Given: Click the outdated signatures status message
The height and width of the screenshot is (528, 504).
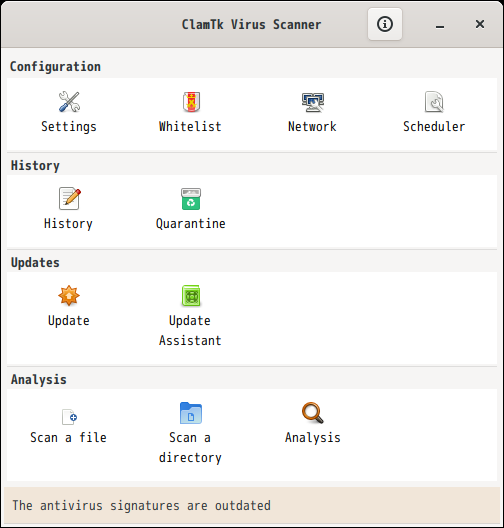Looking at the screenshot, I should pyautogui.click(x=141, y=506).
